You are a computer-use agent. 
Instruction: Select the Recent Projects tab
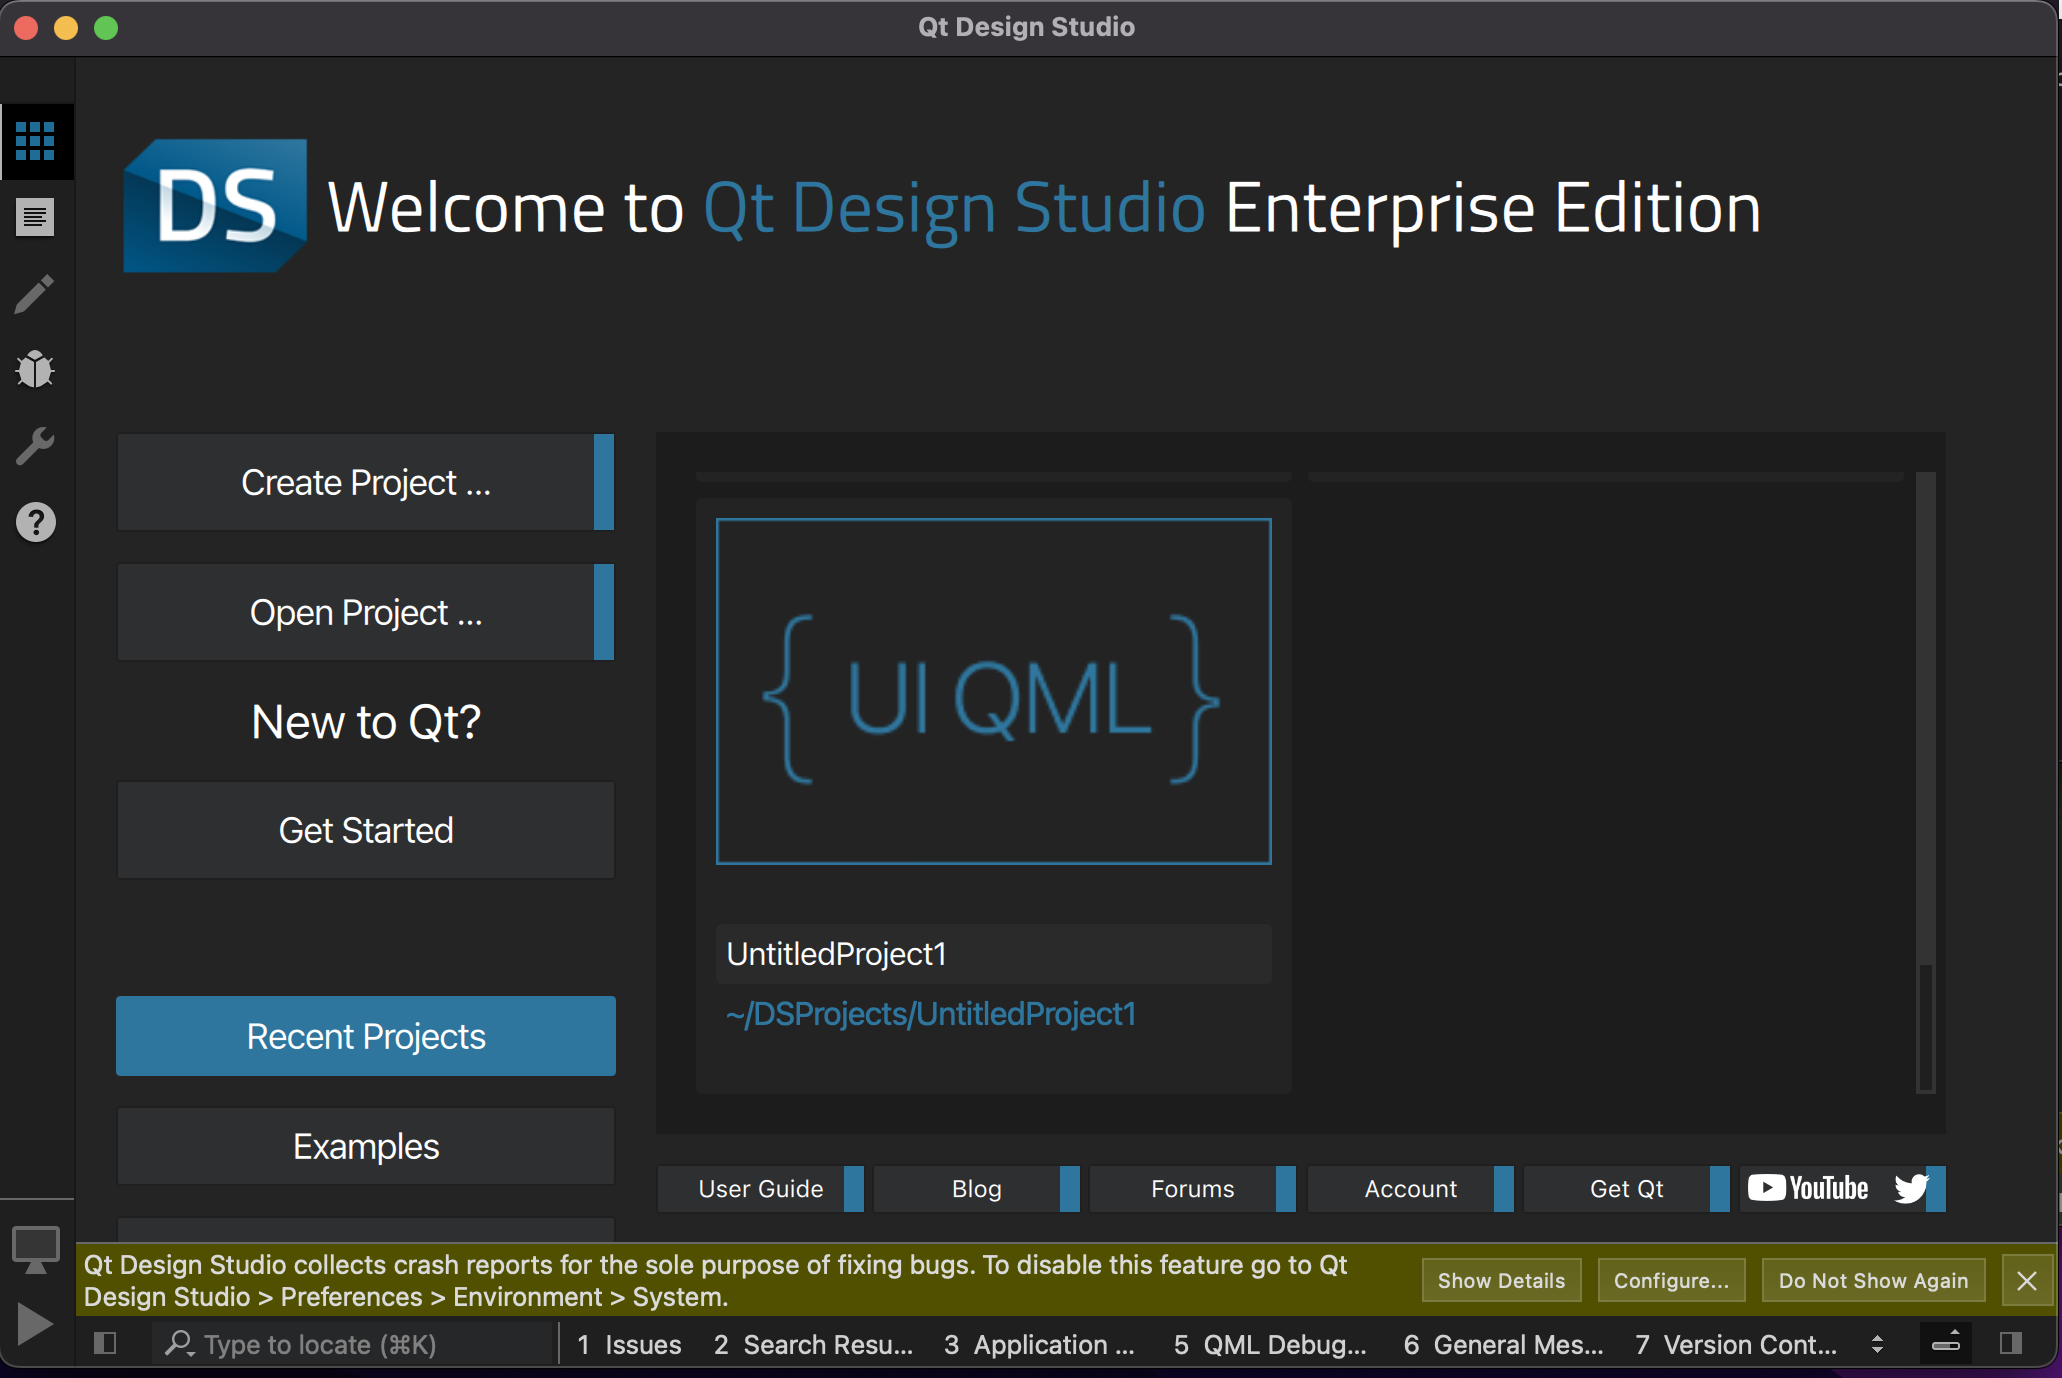[366, 1036]
